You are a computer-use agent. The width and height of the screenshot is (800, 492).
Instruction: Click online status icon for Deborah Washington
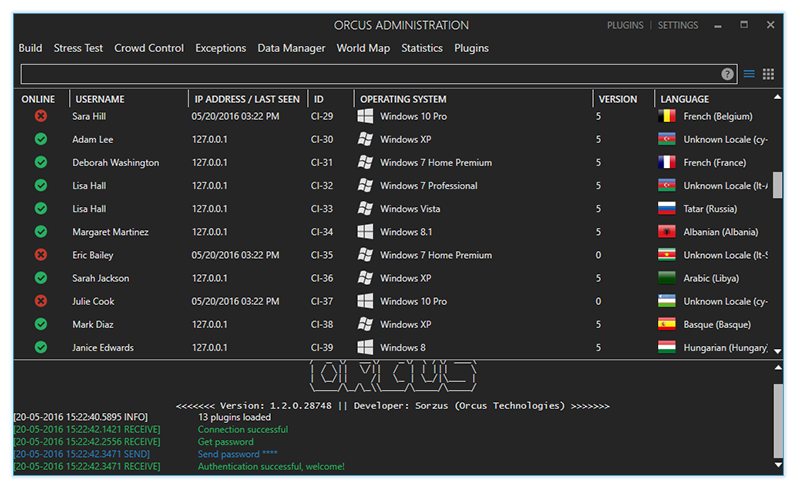41,162
